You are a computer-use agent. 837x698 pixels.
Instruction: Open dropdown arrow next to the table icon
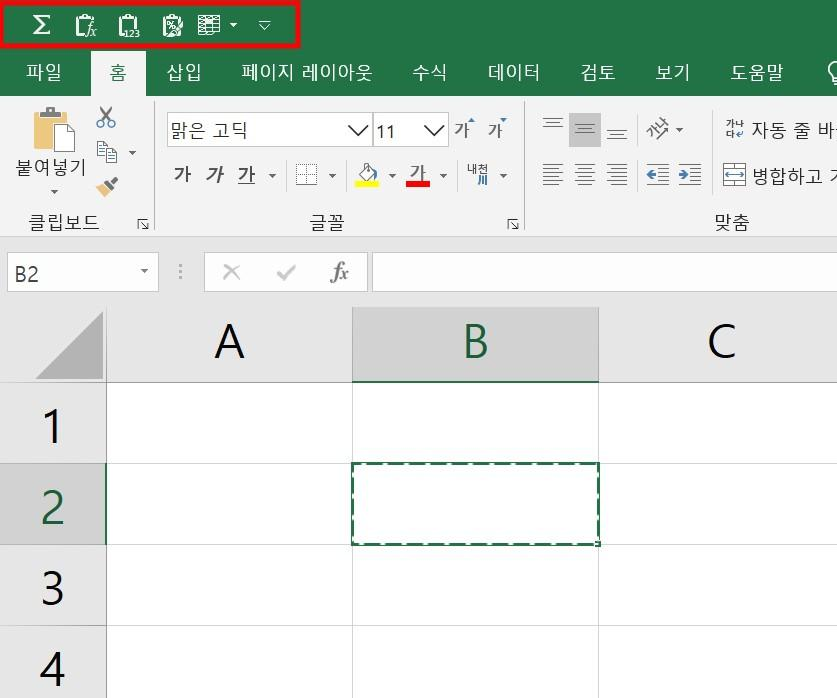pos(233,25)
